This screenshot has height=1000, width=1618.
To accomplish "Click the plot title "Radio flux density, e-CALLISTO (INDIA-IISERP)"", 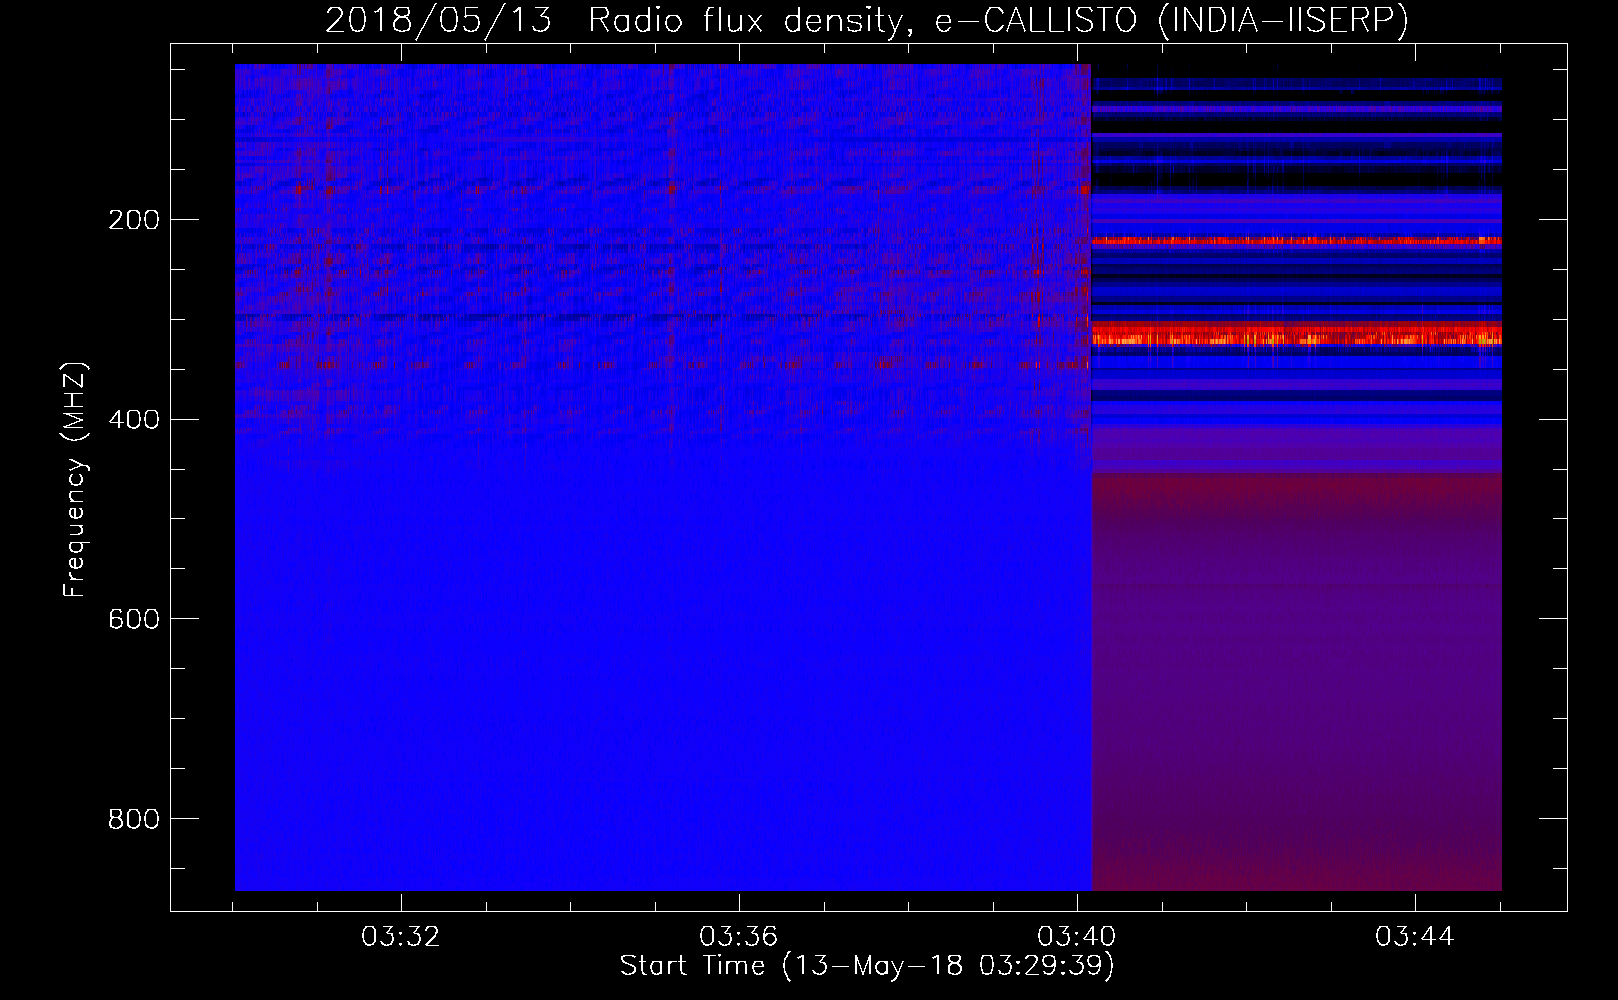I will click(x=998, y=20).
